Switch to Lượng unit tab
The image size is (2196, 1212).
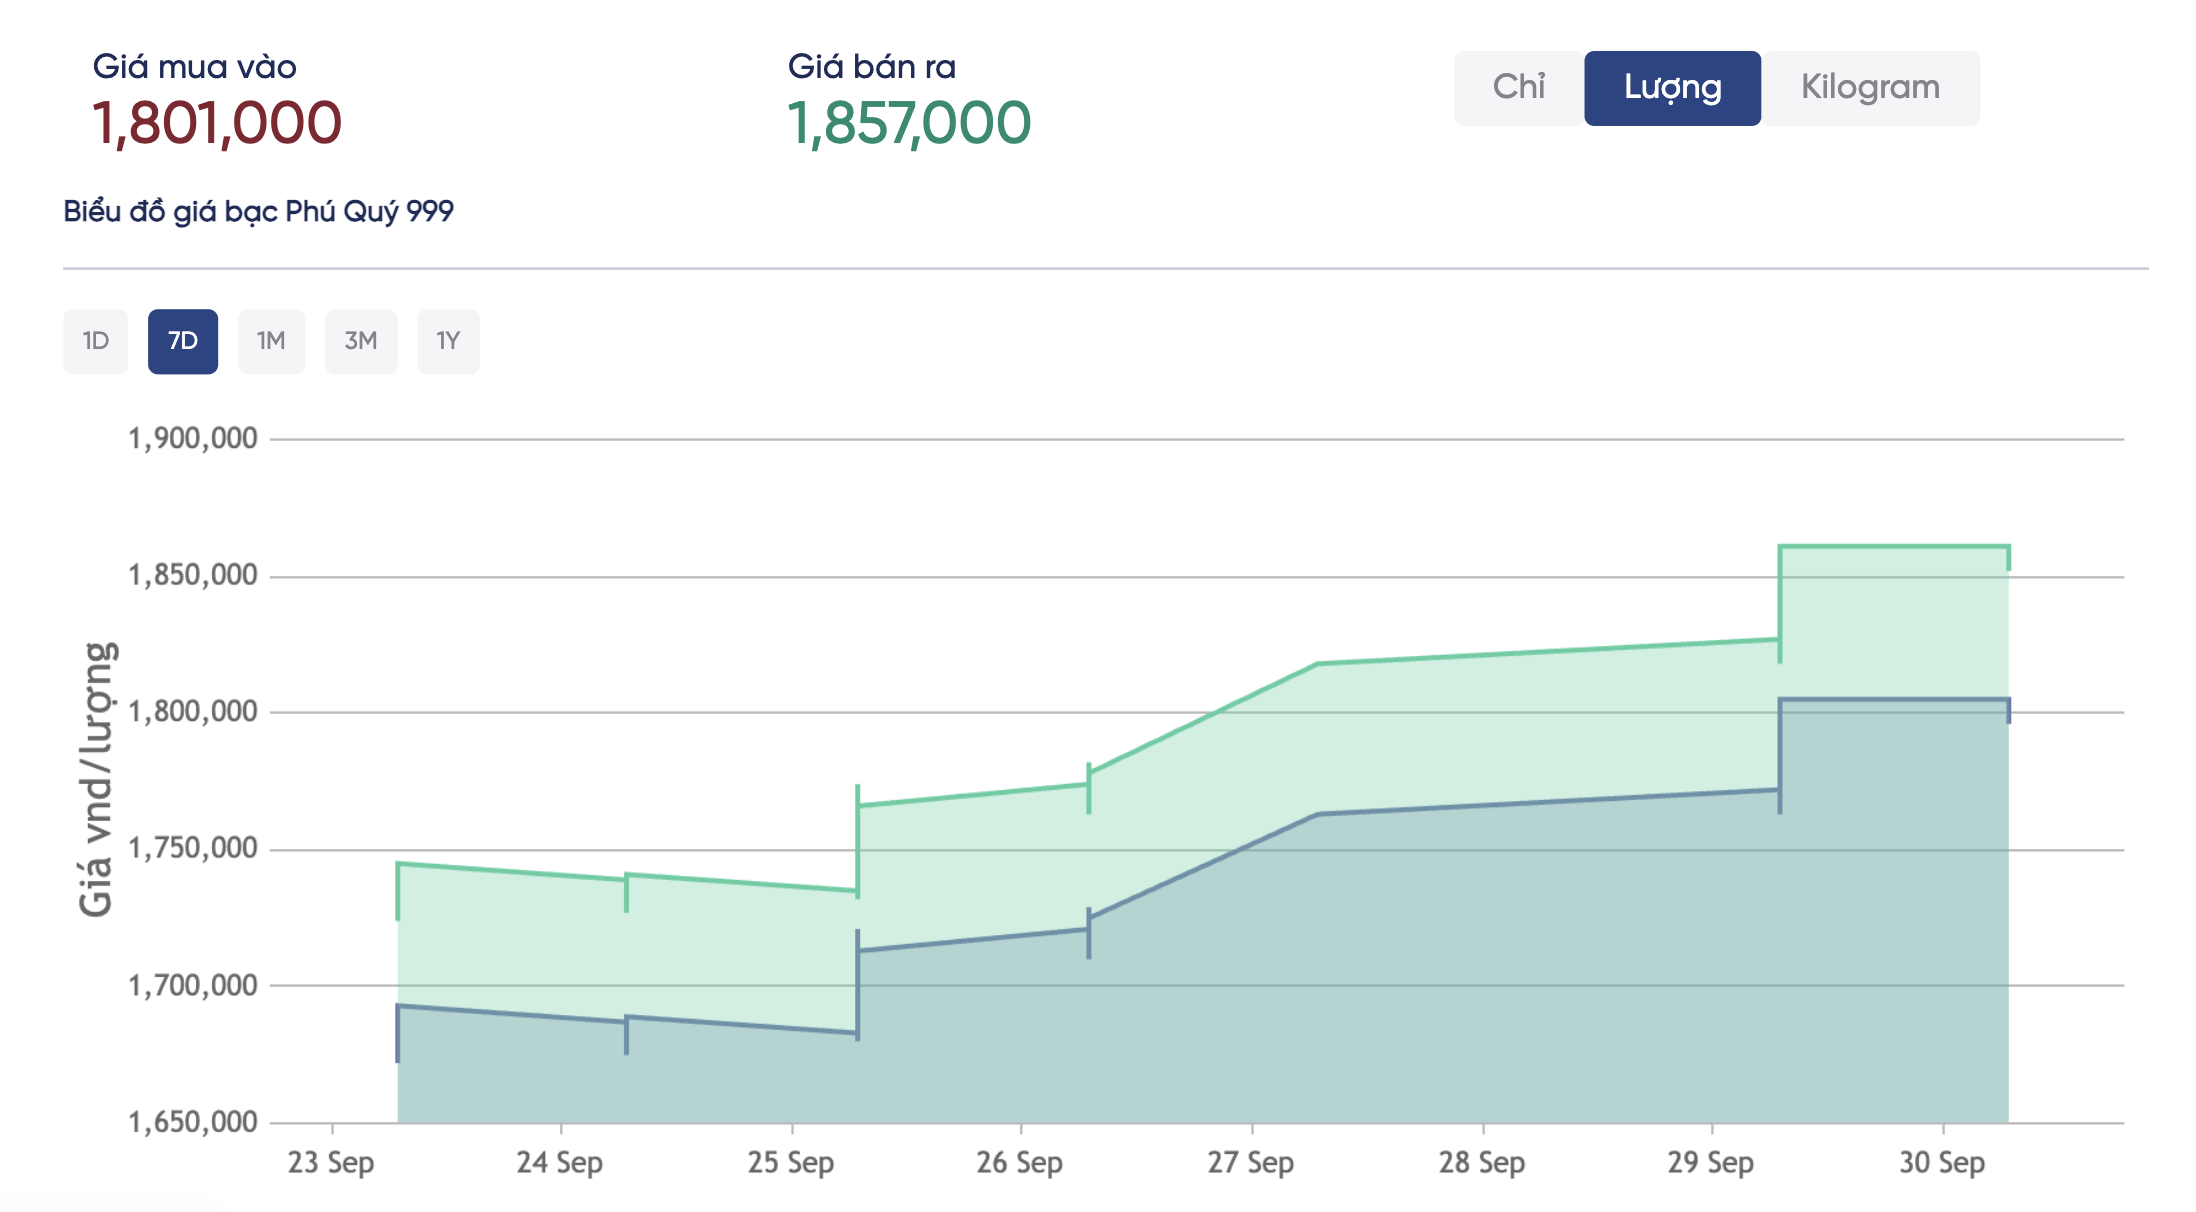coord(1672,88)
